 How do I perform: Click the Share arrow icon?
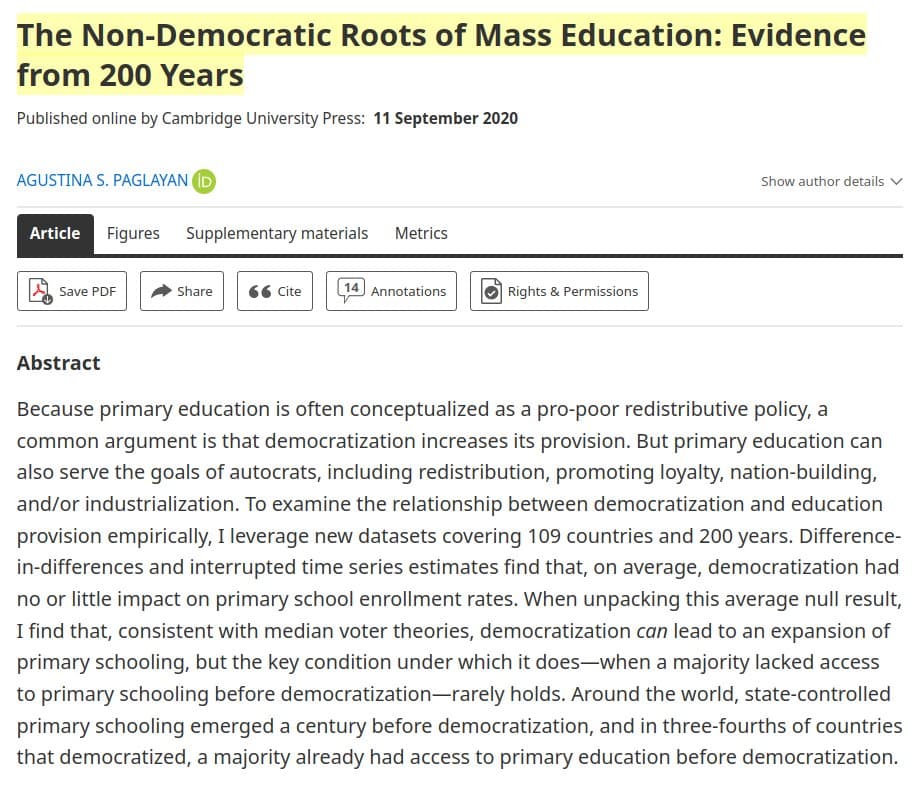pos(161,291)
